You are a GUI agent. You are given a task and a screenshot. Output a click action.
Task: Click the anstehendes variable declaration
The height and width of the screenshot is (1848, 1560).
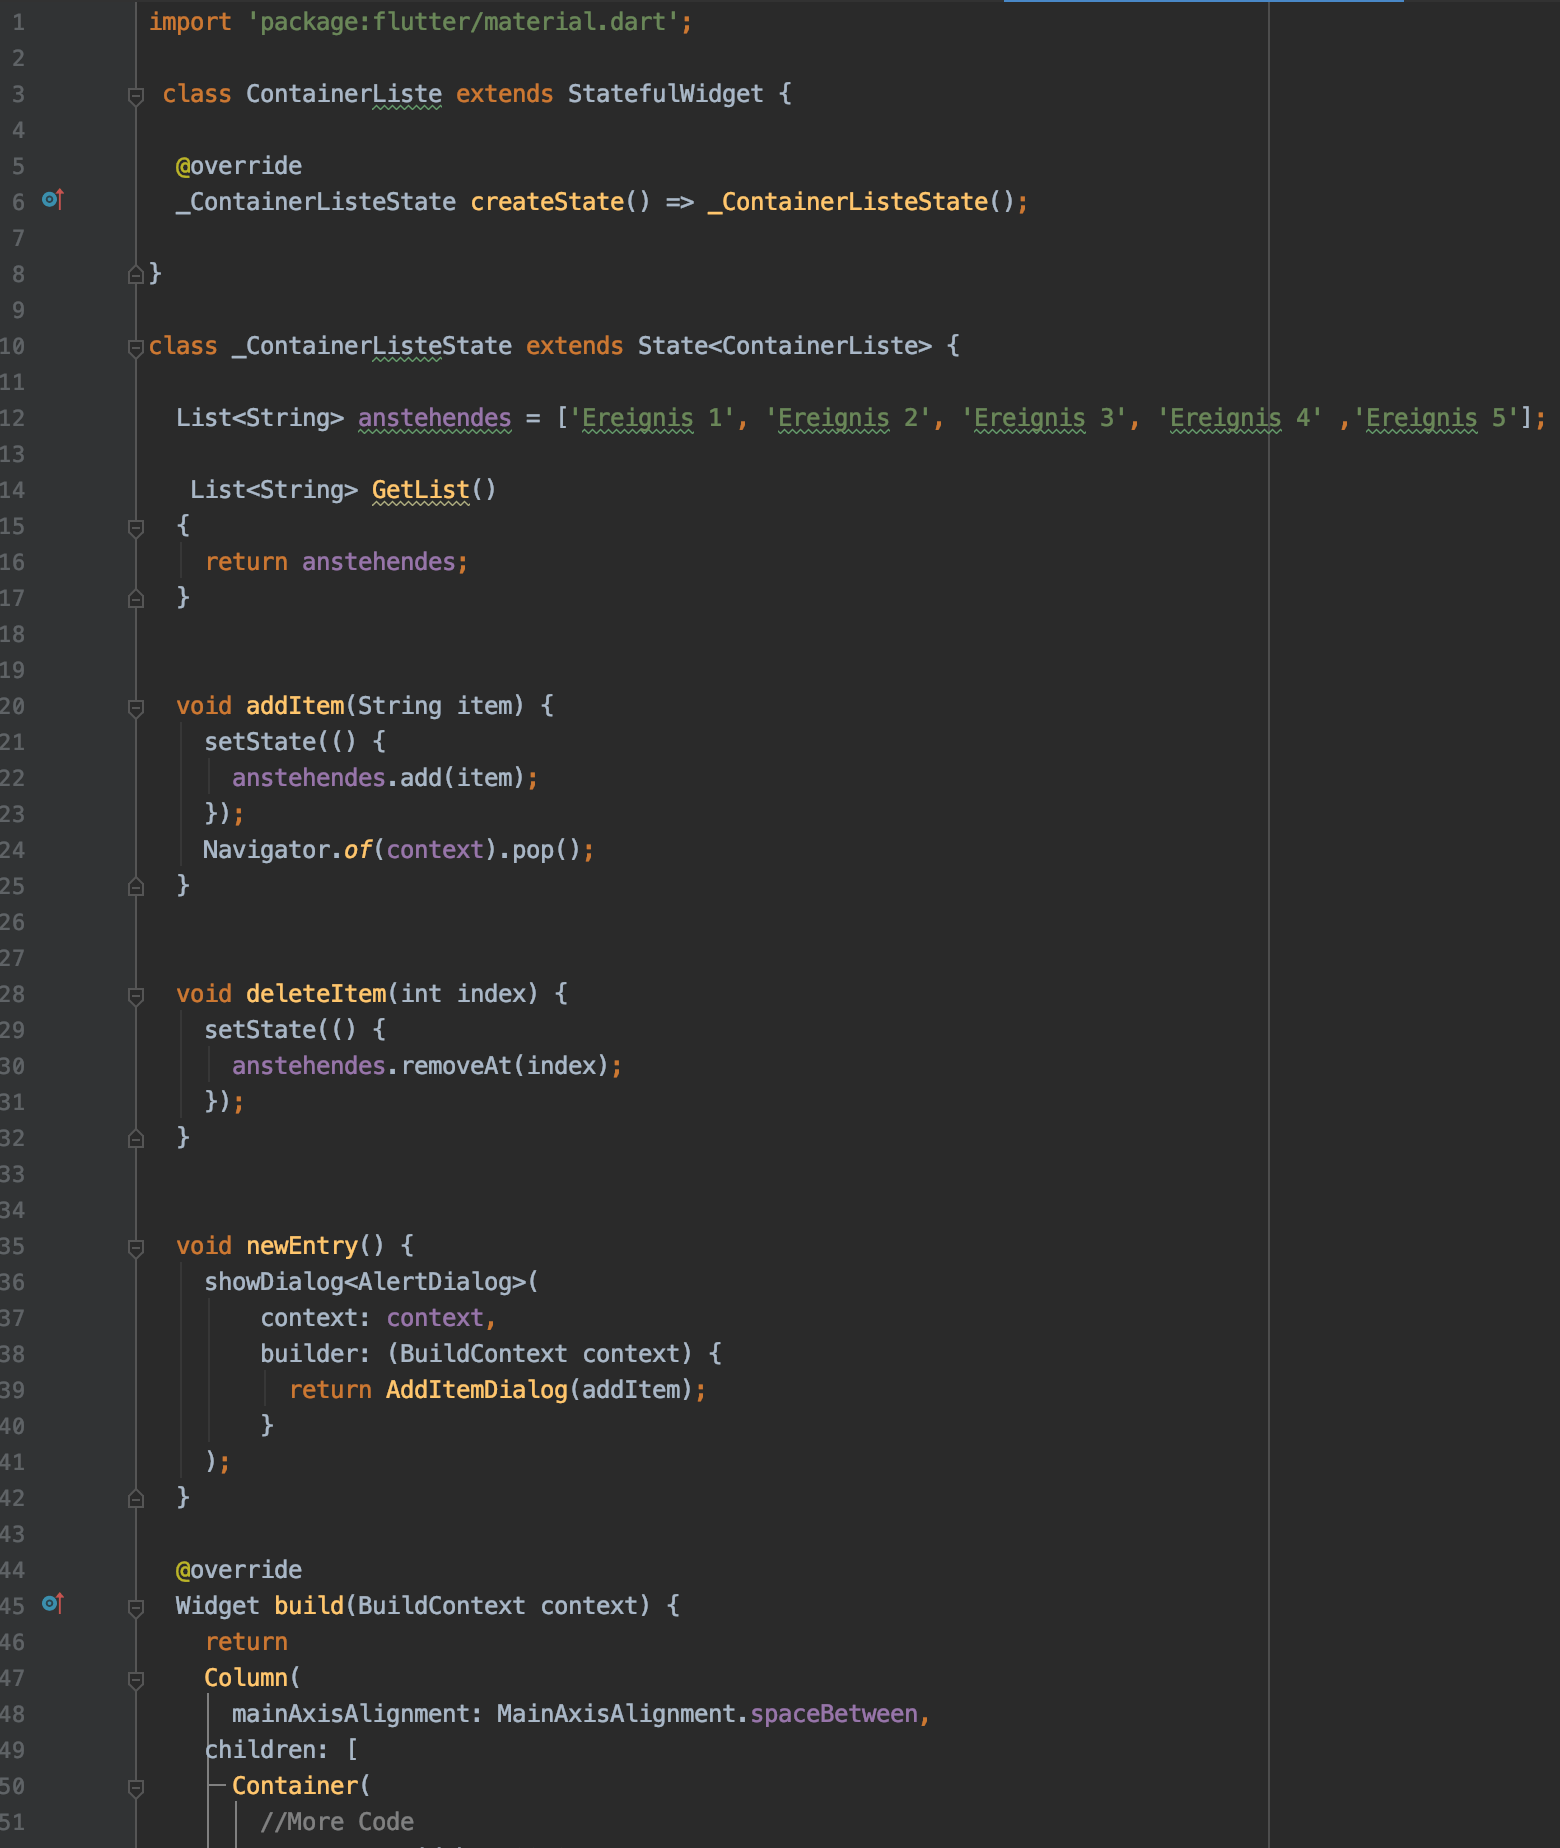pyautogui.click(x=434, y=418)
